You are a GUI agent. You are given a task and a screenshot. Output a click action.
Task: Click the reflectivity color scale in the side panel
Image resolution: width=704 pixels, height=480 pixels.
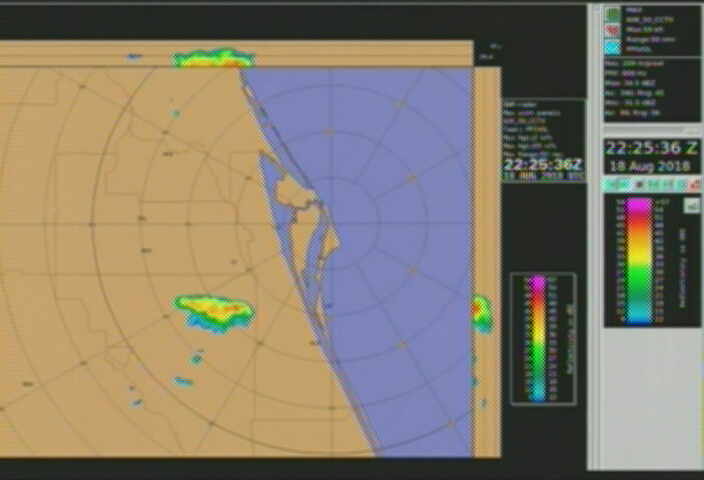tap(639, 262)
